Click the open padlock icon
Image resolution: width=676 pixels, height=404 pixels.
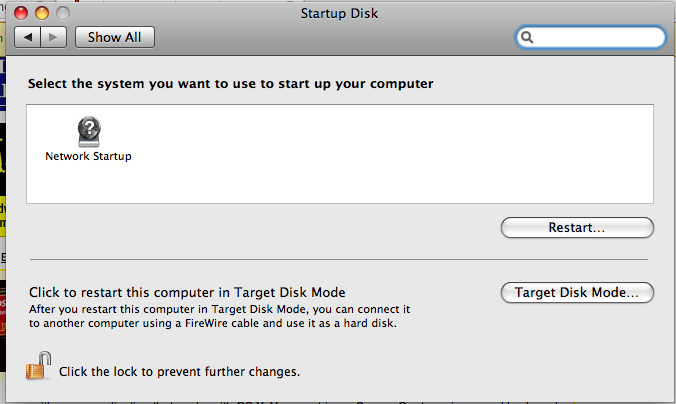tap(38, 366)
